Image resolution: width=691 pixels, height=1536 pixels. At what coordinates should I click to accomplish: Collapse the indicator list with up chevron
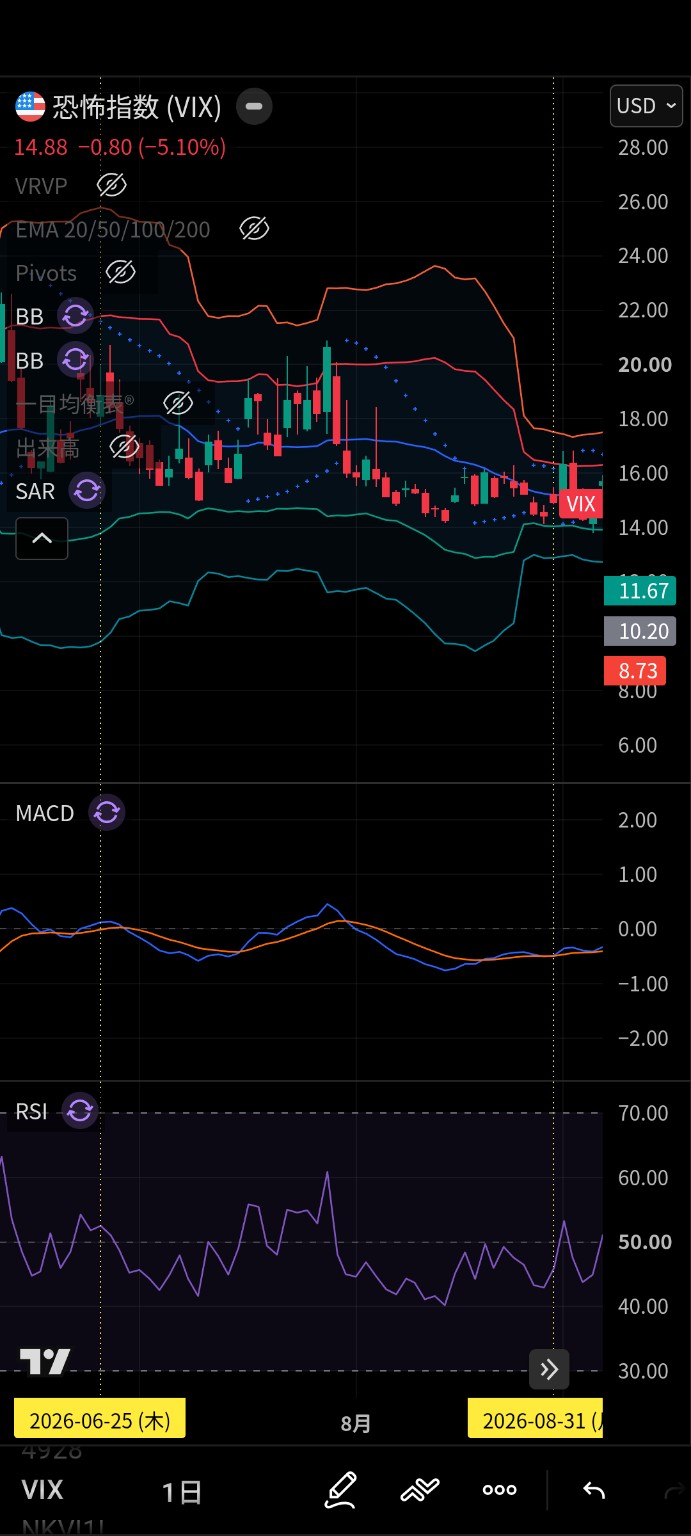[x=41, y=538]
